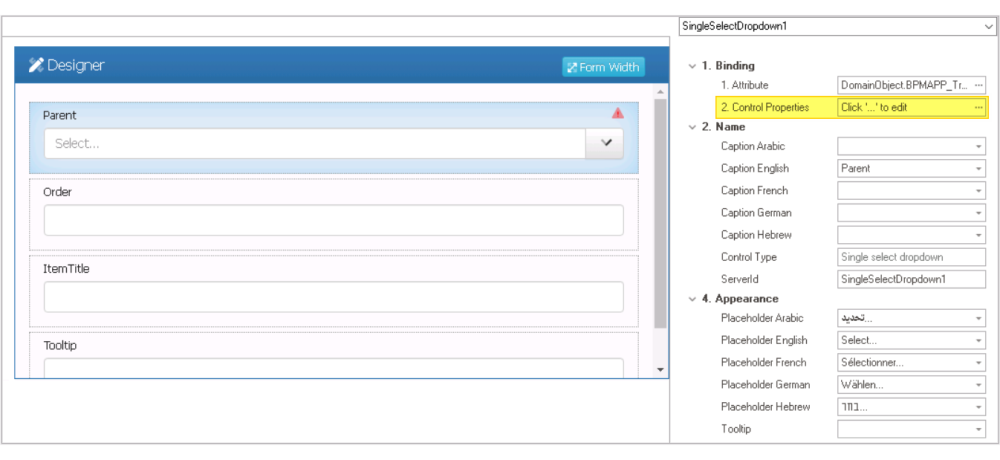Click the ItemTitle text field
The image size is (1000, 460).
click(334, 297)
